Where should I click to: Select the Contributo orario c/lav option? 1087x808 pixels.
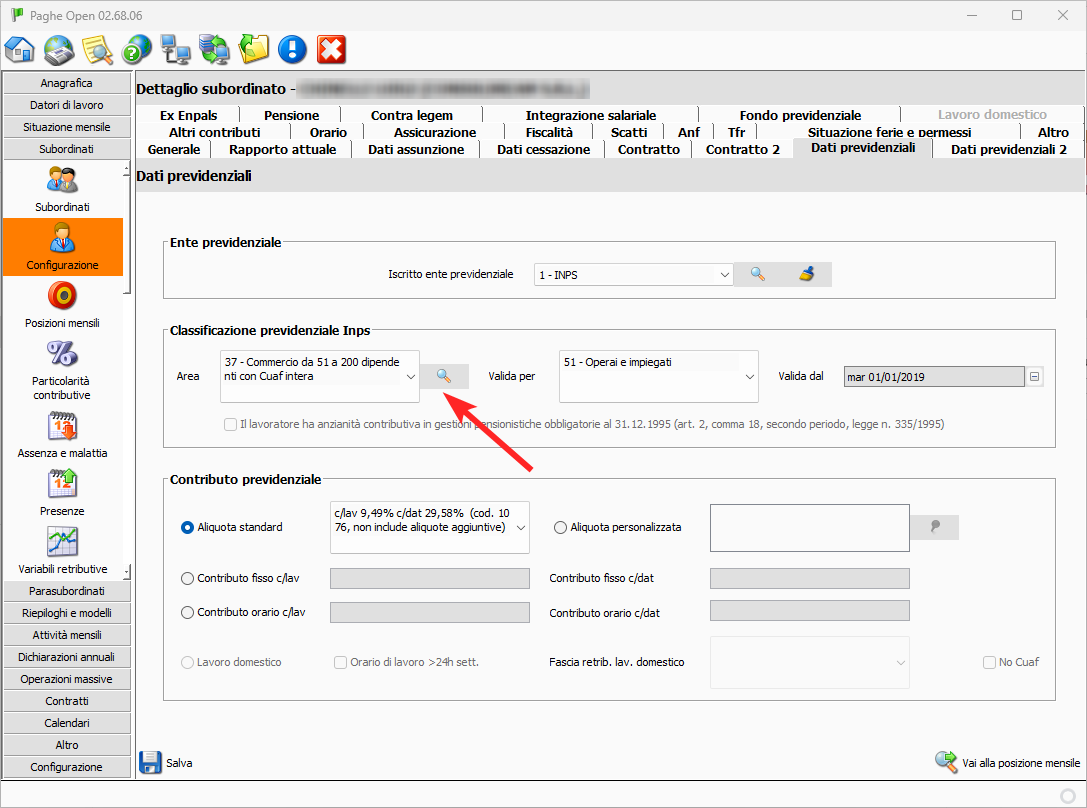tap(187, 612)
